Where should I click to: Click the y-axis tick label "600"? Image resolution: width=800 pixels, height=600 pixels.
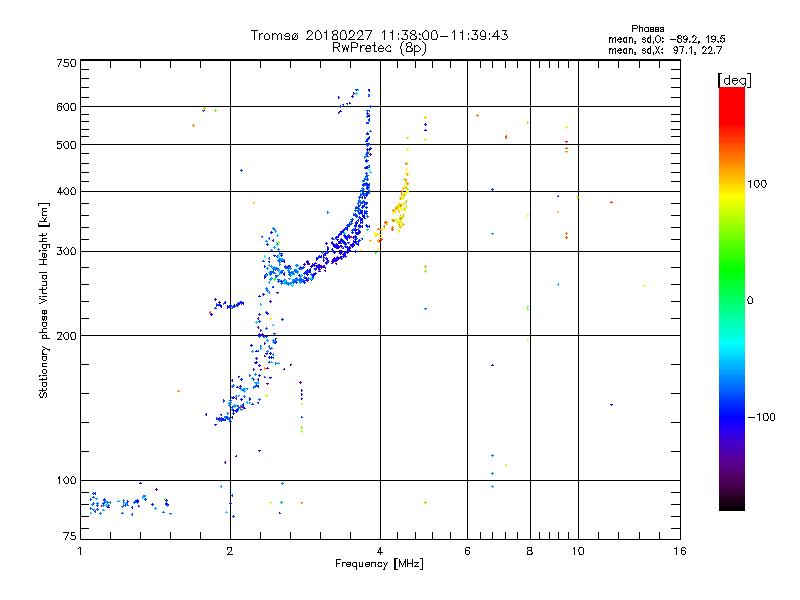point(66,107)
